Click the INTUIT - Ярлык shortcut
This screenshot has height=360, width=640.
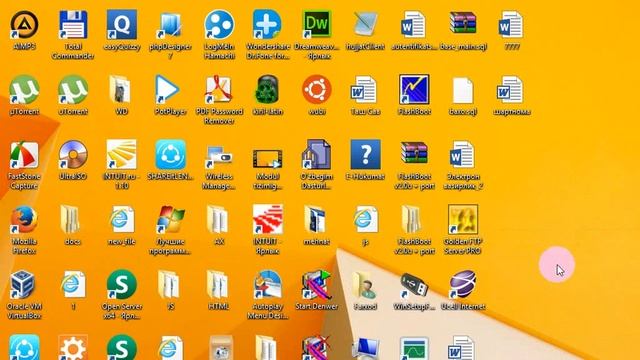[x=267, y=220]
